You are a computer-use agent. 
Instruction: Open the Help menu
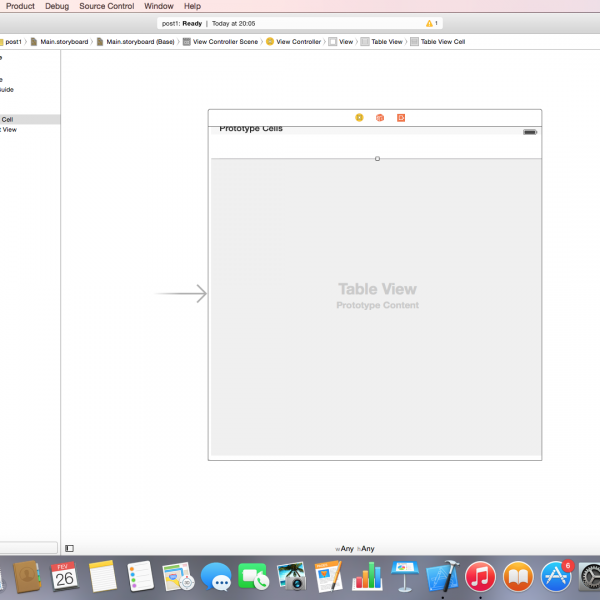click(x=192, y=6)
